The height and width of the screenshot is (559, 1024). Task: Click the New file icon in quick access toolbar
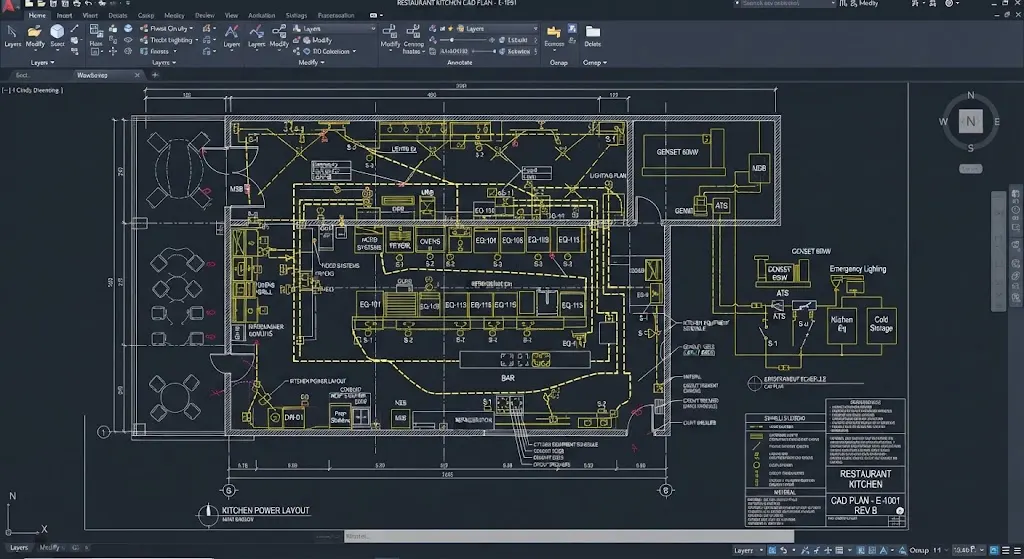pos(29,3)
